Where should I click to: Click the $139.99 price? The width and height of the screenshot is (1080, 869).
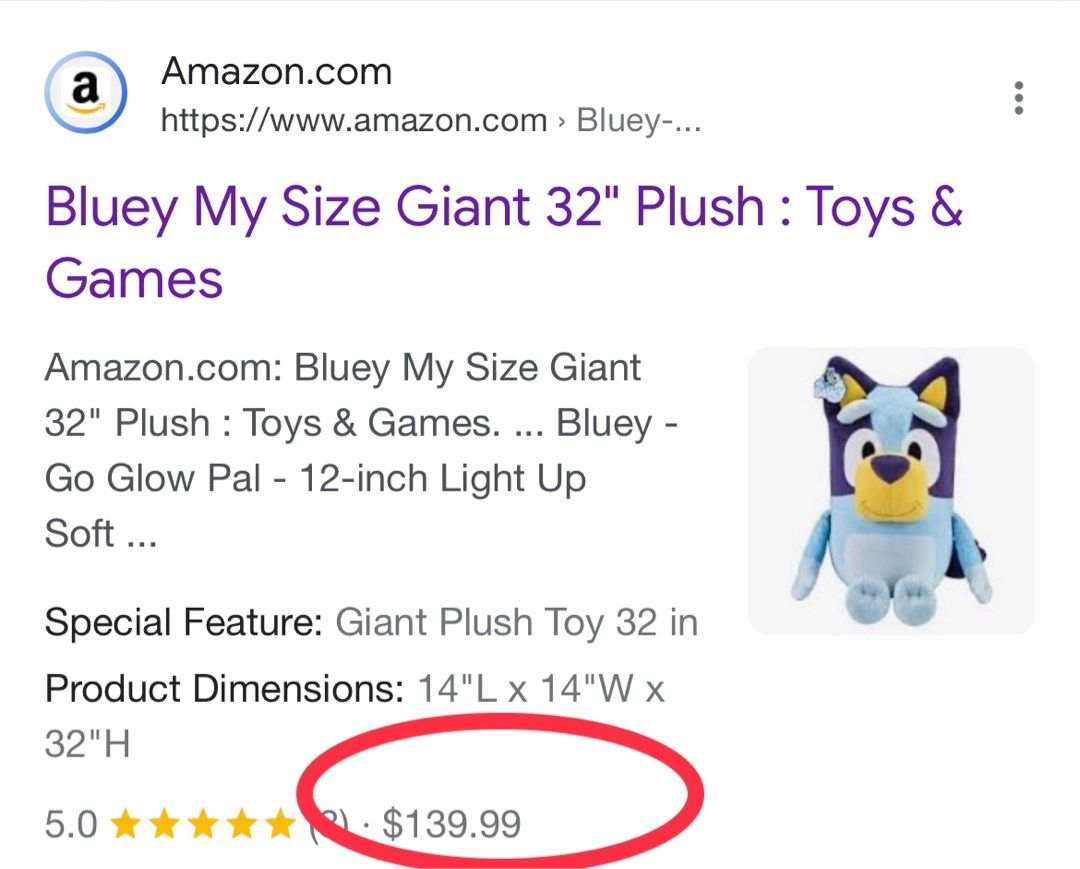(451, 824)
